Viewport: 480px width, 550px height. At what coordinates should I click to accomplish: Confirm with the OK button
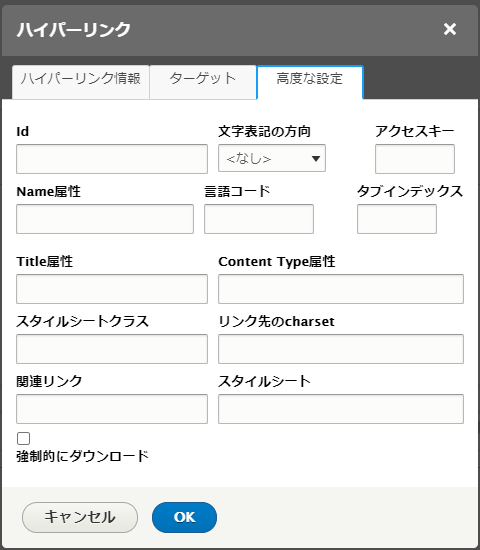[x=185, y=517]
